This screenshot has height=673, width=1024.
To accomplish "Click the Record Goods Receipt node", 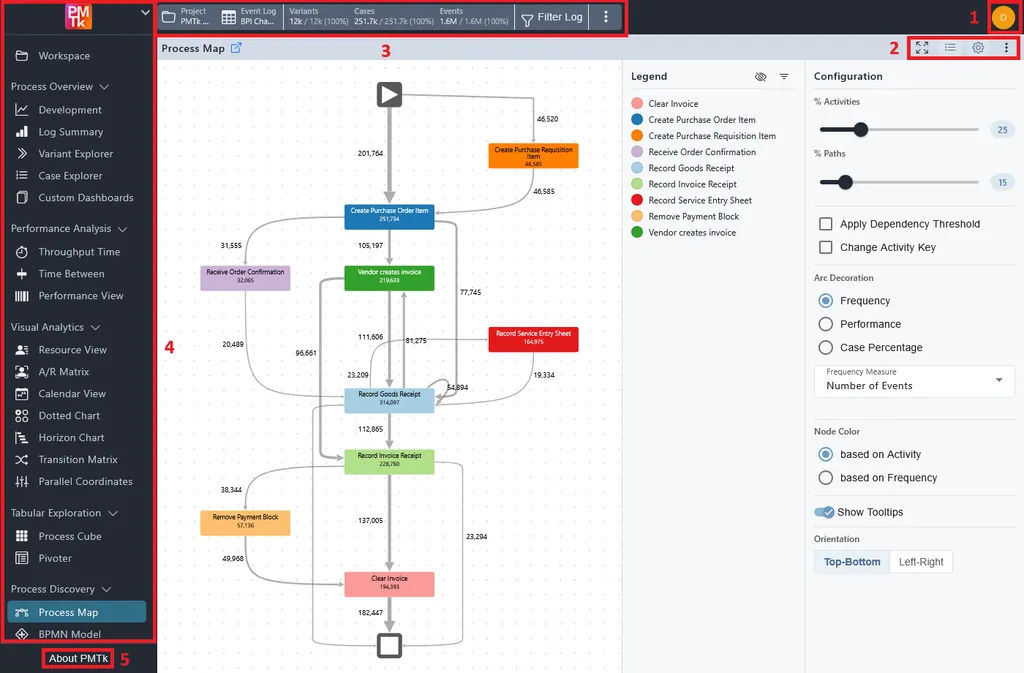I will [x=389, y=400].
